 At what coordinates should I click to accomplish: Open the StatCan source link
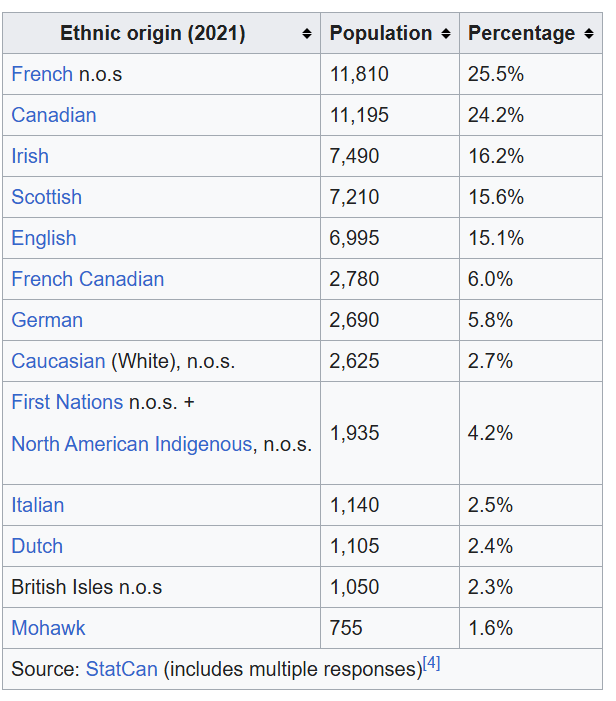122,670
